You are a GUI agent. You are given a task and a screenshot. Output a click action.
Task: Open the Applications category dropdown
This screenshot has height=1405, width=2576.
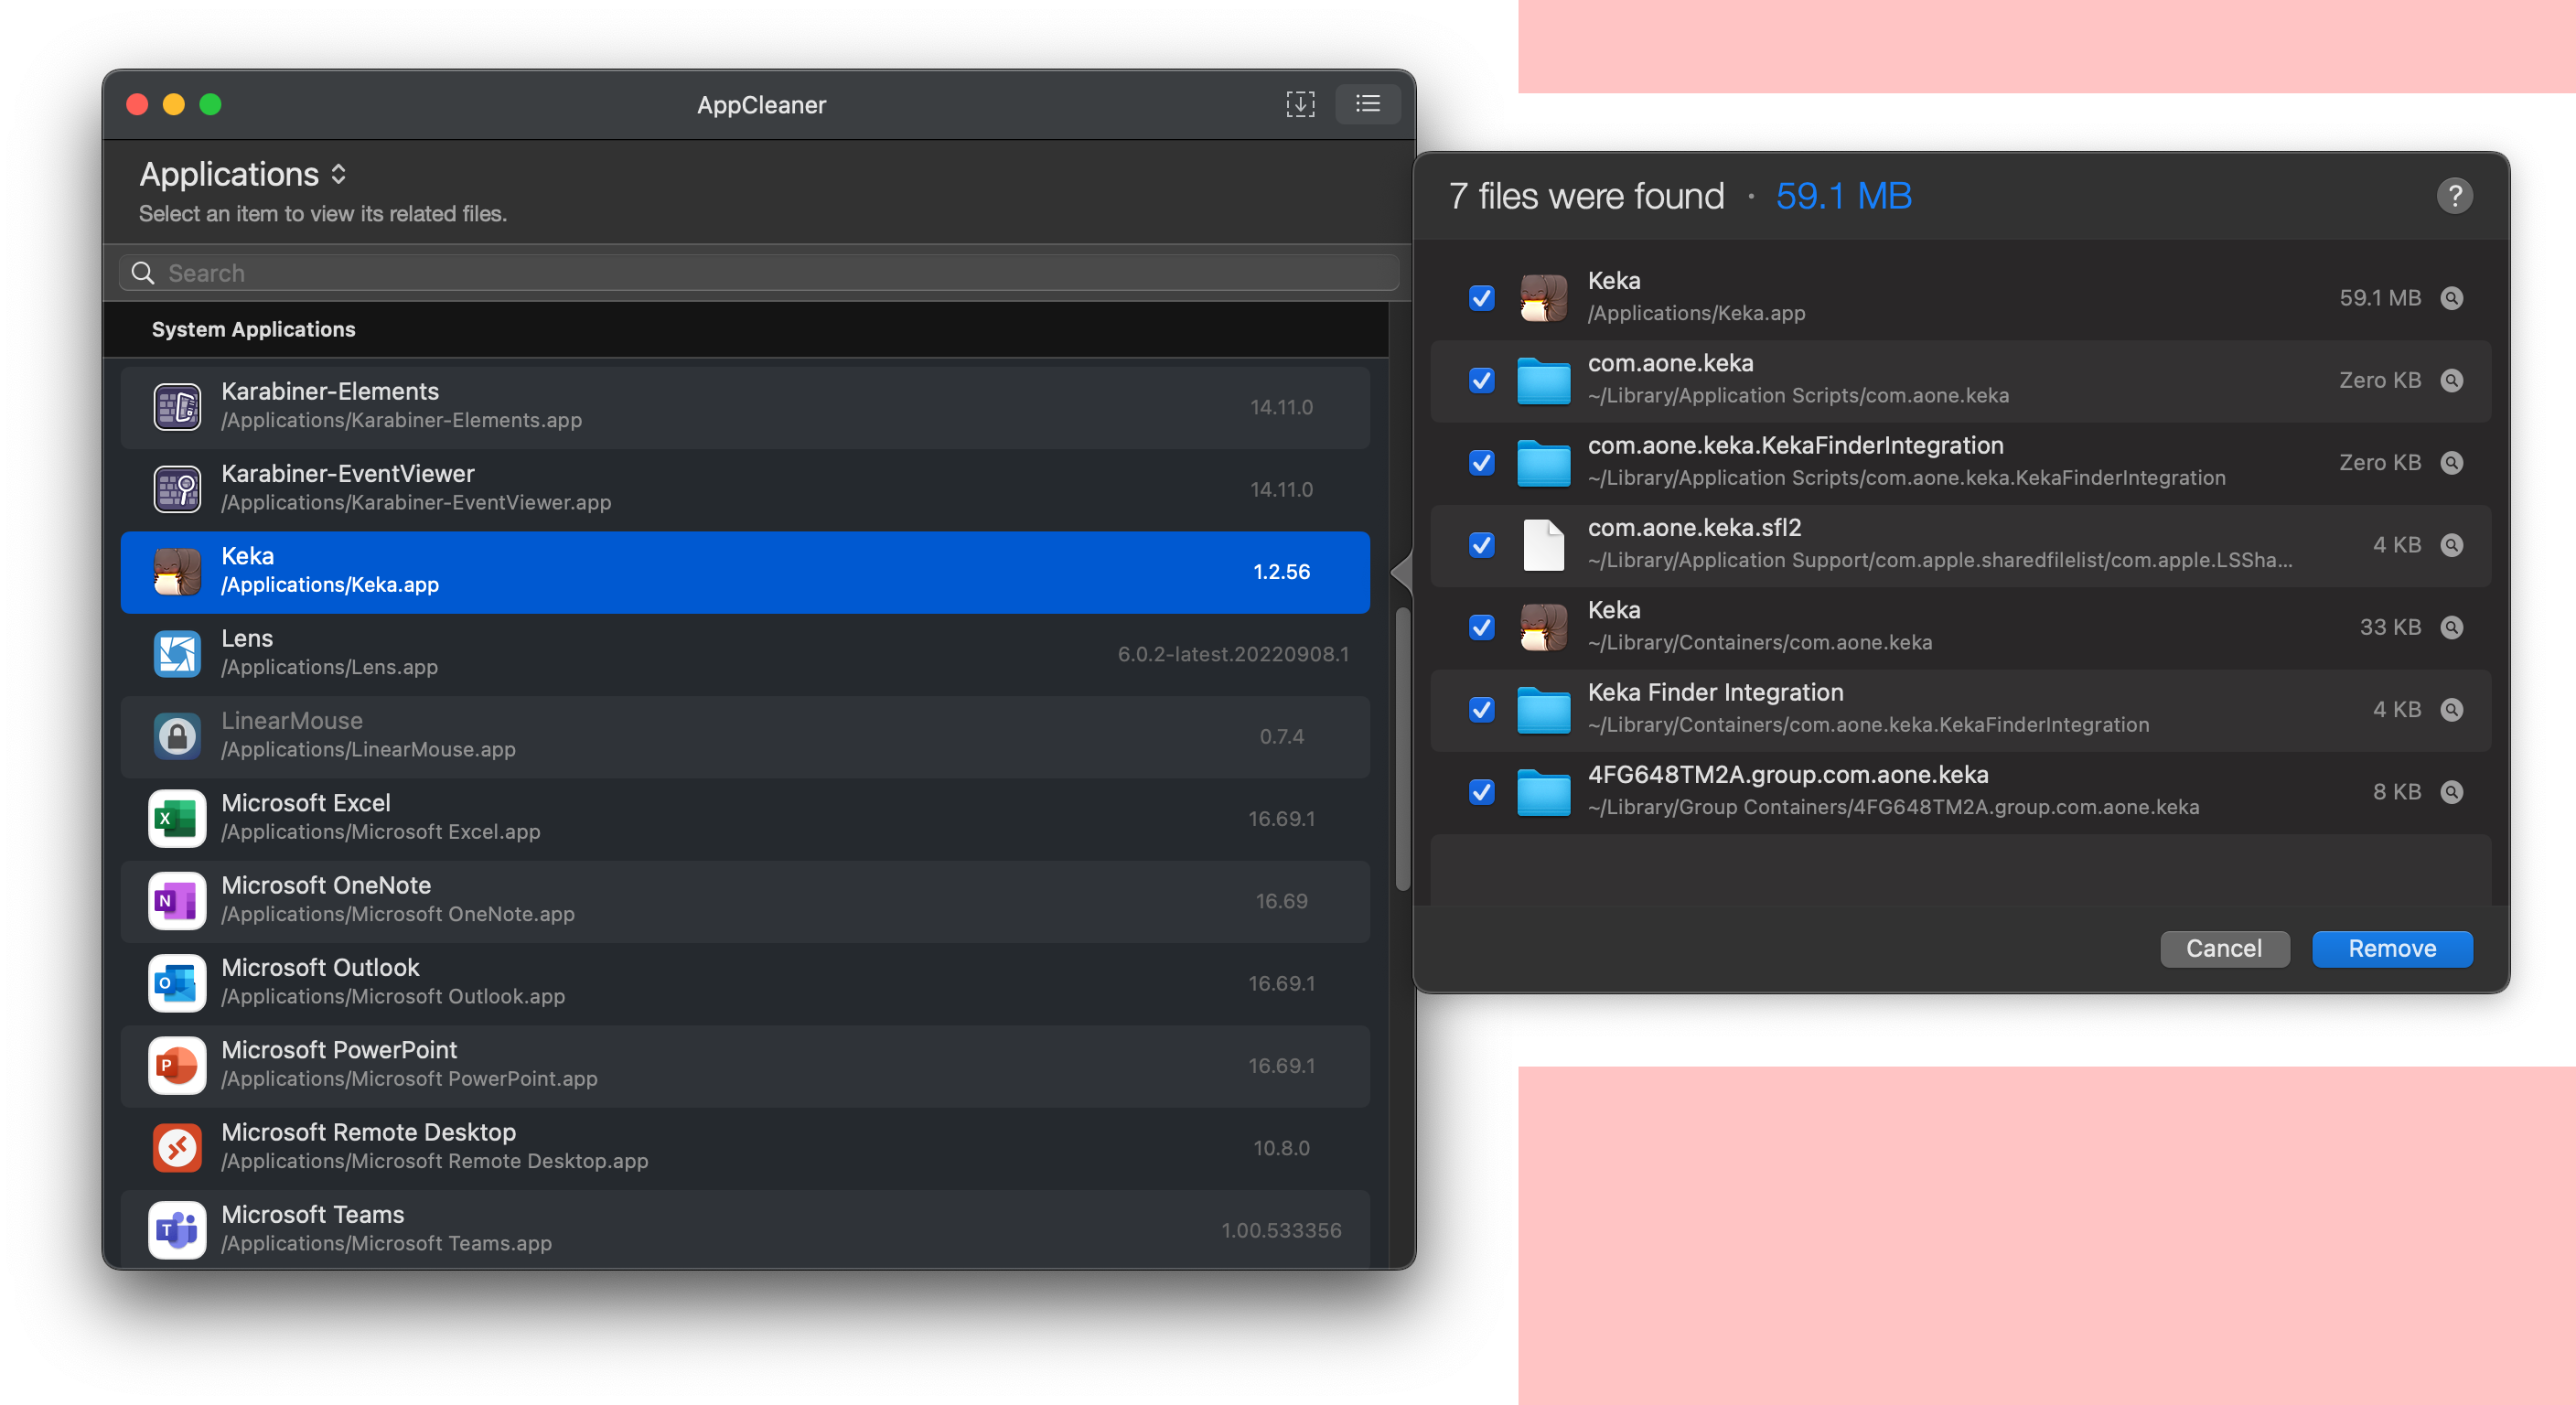(243, 175)
